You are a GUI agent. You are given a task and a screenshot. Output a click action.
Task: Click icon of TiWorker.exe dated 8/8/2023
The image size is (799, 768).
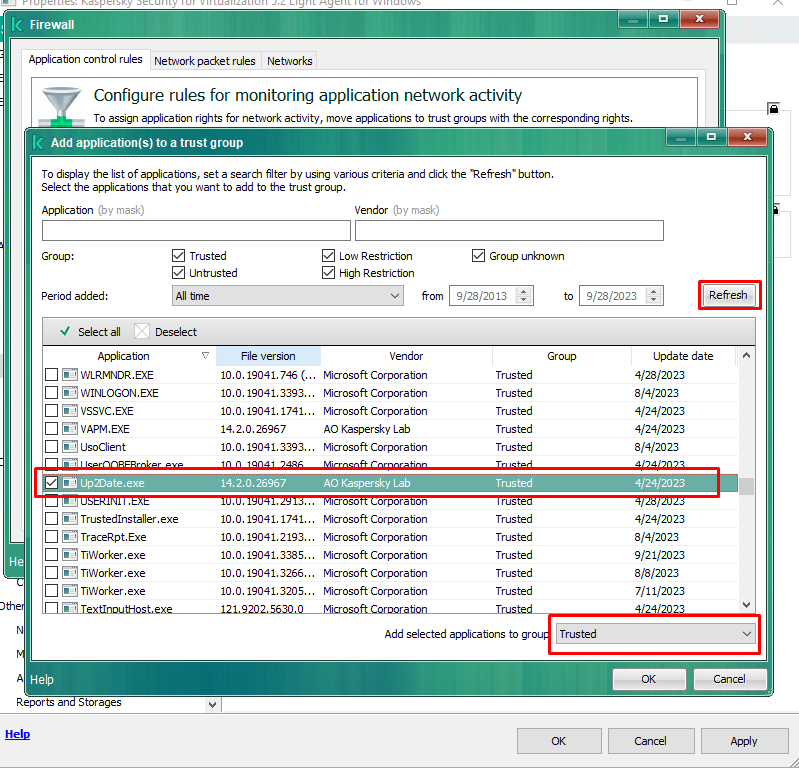tap(69, 573)
